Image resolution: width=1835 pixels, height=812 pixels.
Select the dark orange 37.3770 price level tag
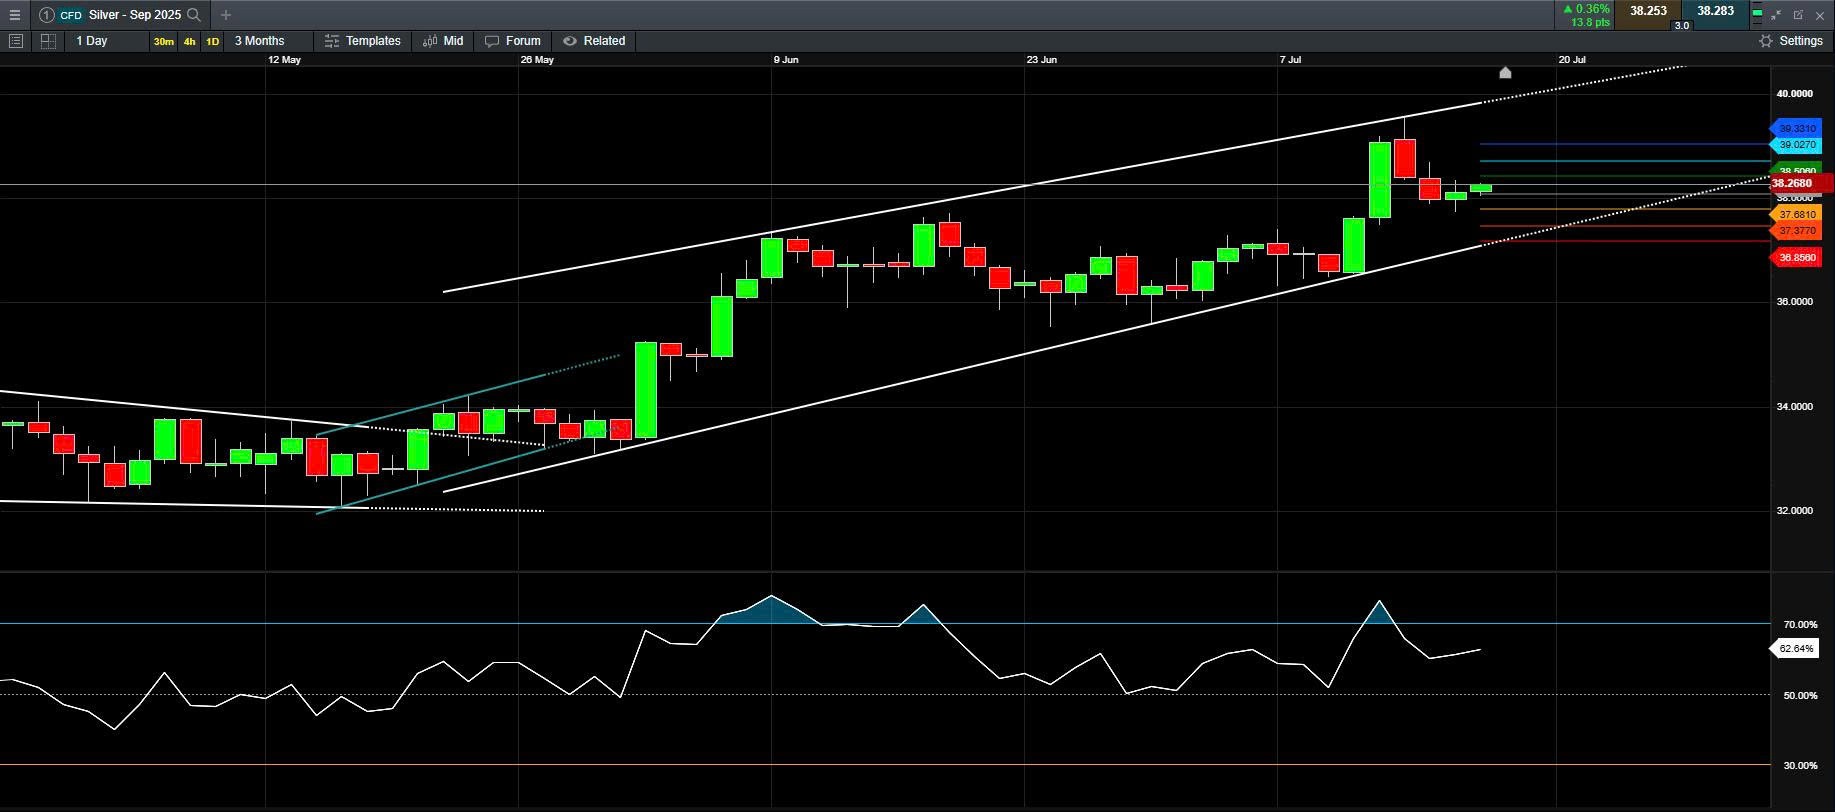(1796, 231)
